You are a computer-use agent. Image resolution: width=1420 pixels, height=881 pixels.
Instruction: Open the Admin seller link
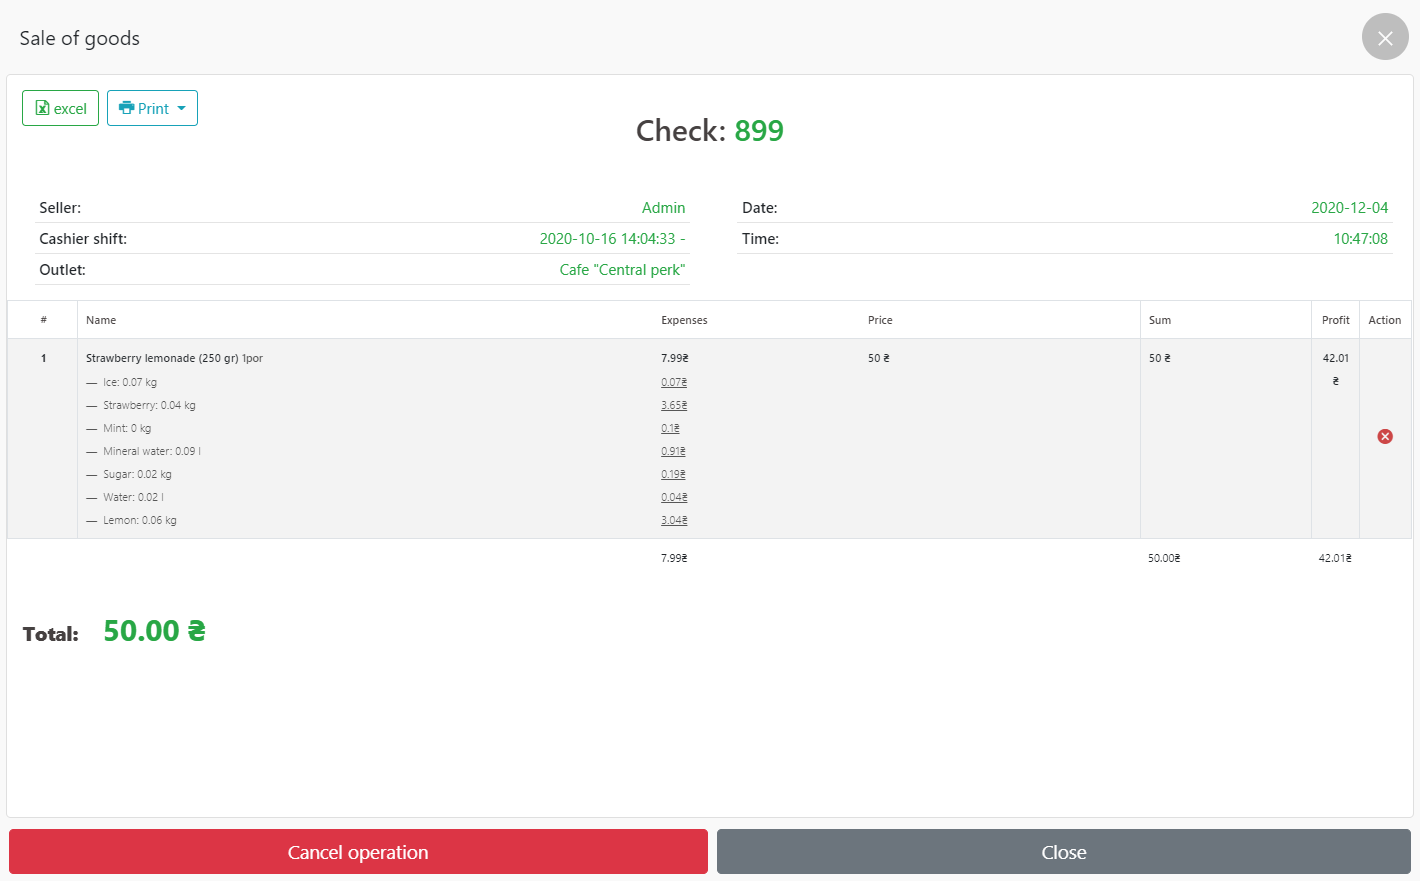click(x=663, y=208)
